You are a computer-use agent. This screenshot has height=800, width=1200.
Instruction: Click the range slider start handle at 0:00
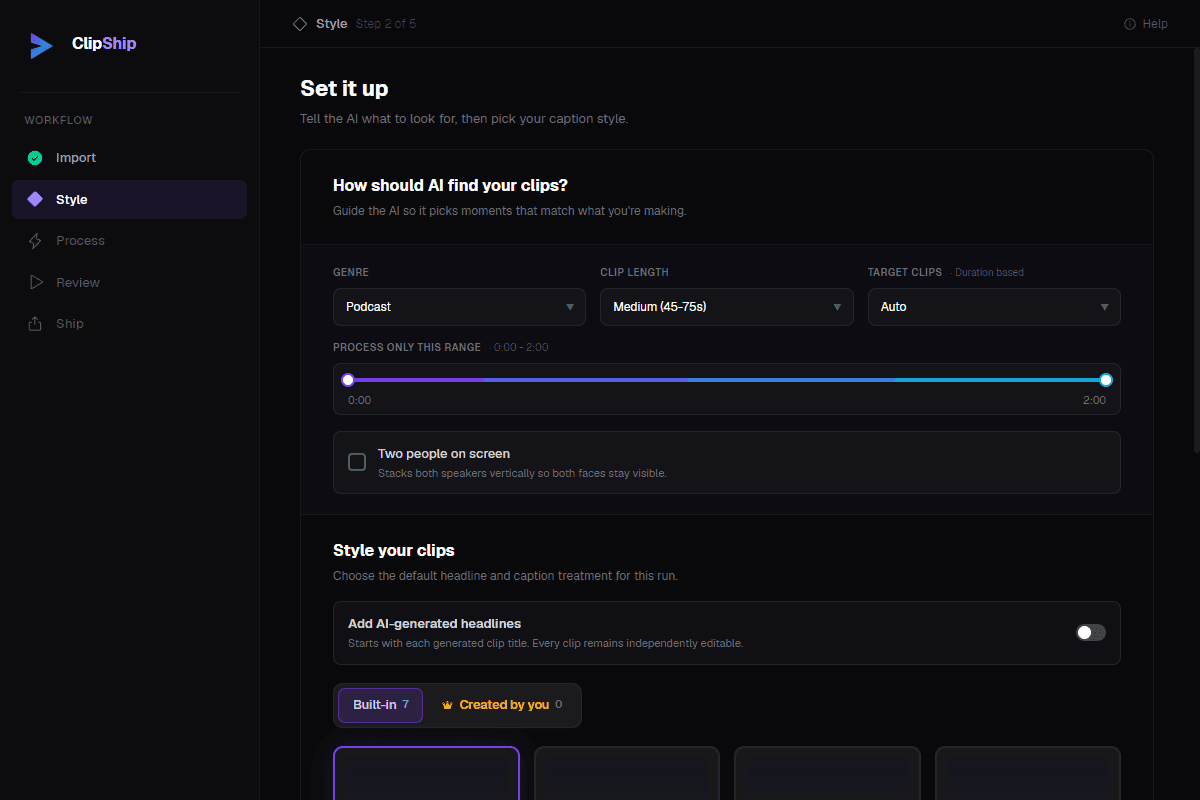coord(348,380)
